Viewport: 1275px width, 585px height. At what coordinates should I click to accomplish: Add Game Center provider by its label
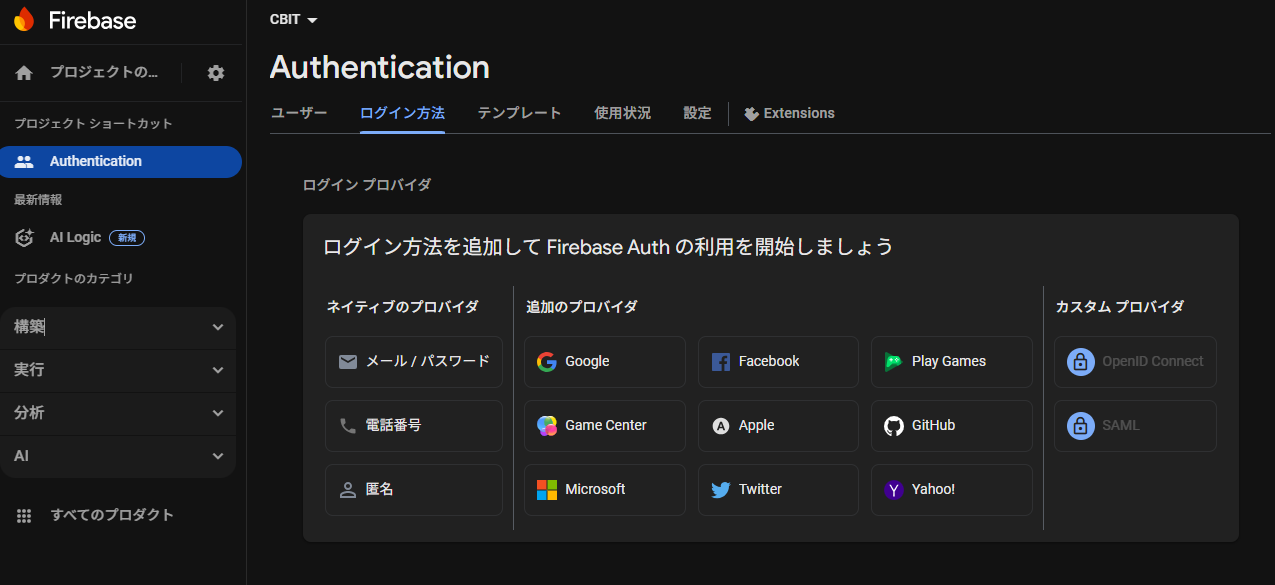click(606, 426)
